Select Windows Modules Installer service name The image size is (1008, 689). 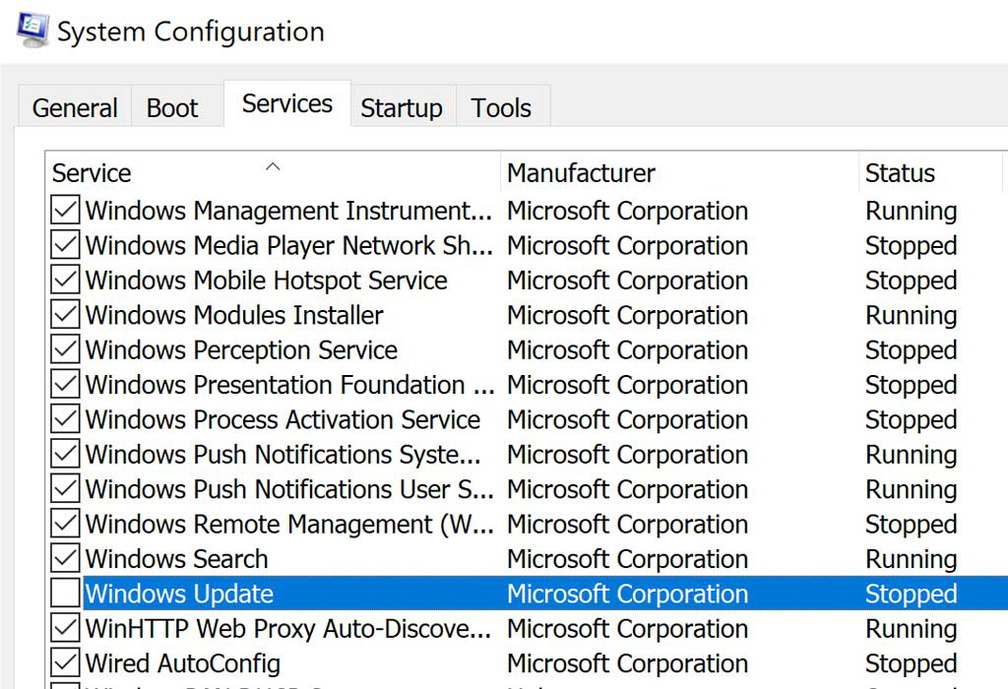(x=234, y=315)
